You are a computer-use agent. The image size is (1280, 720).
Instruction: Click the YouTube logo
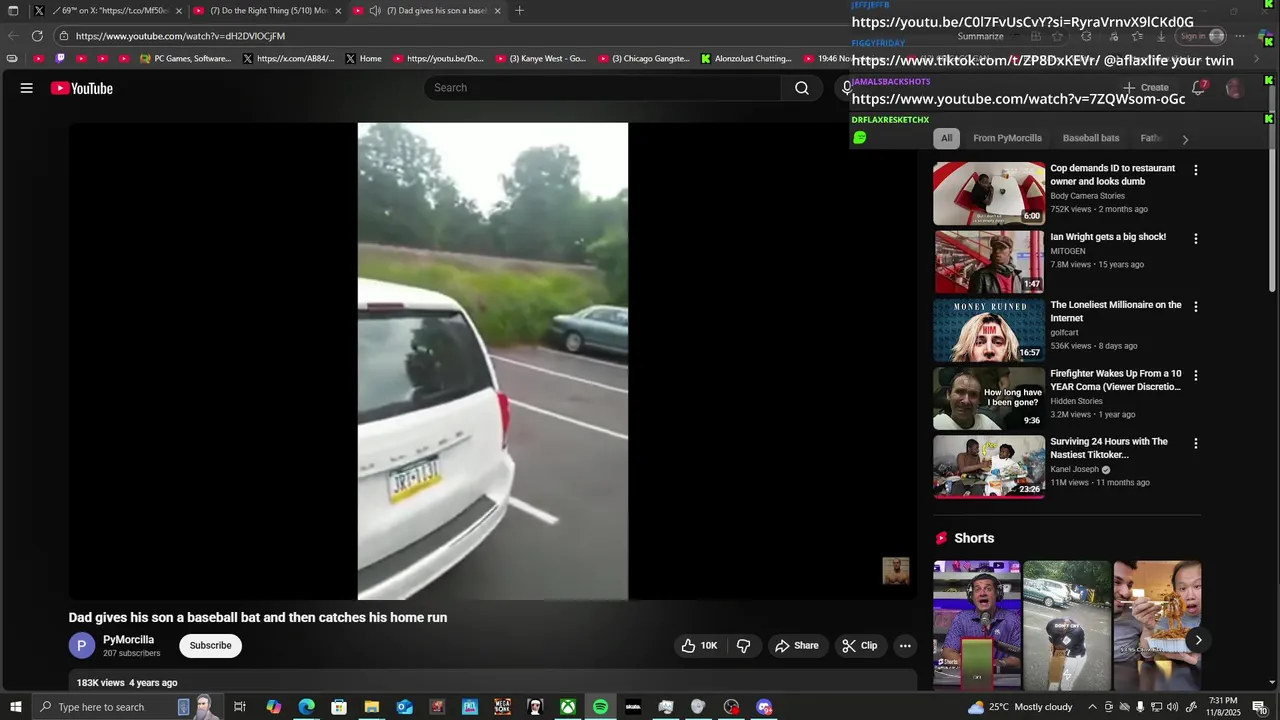pos(82,88)
